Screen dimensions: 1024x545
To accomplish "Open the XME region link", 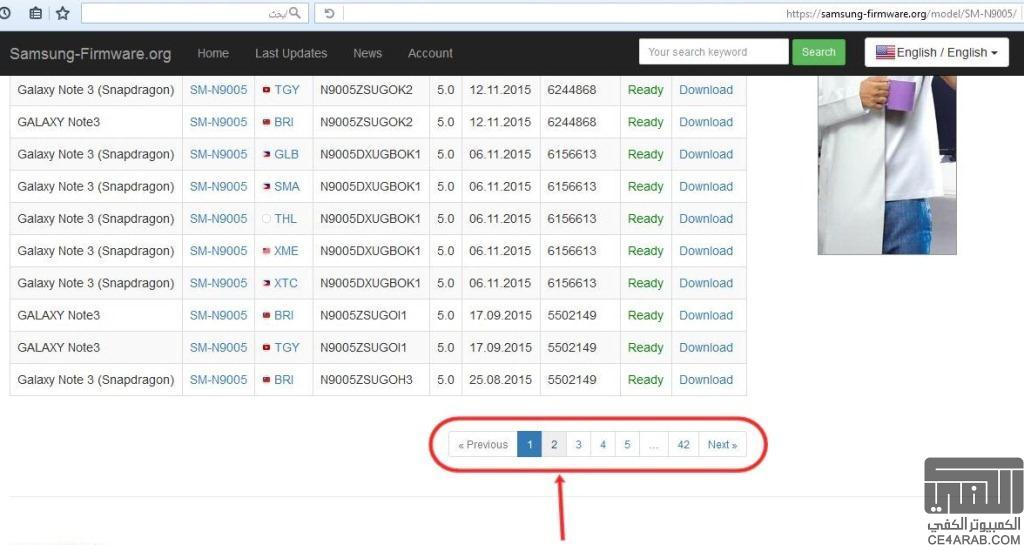I will click(286, 251).
